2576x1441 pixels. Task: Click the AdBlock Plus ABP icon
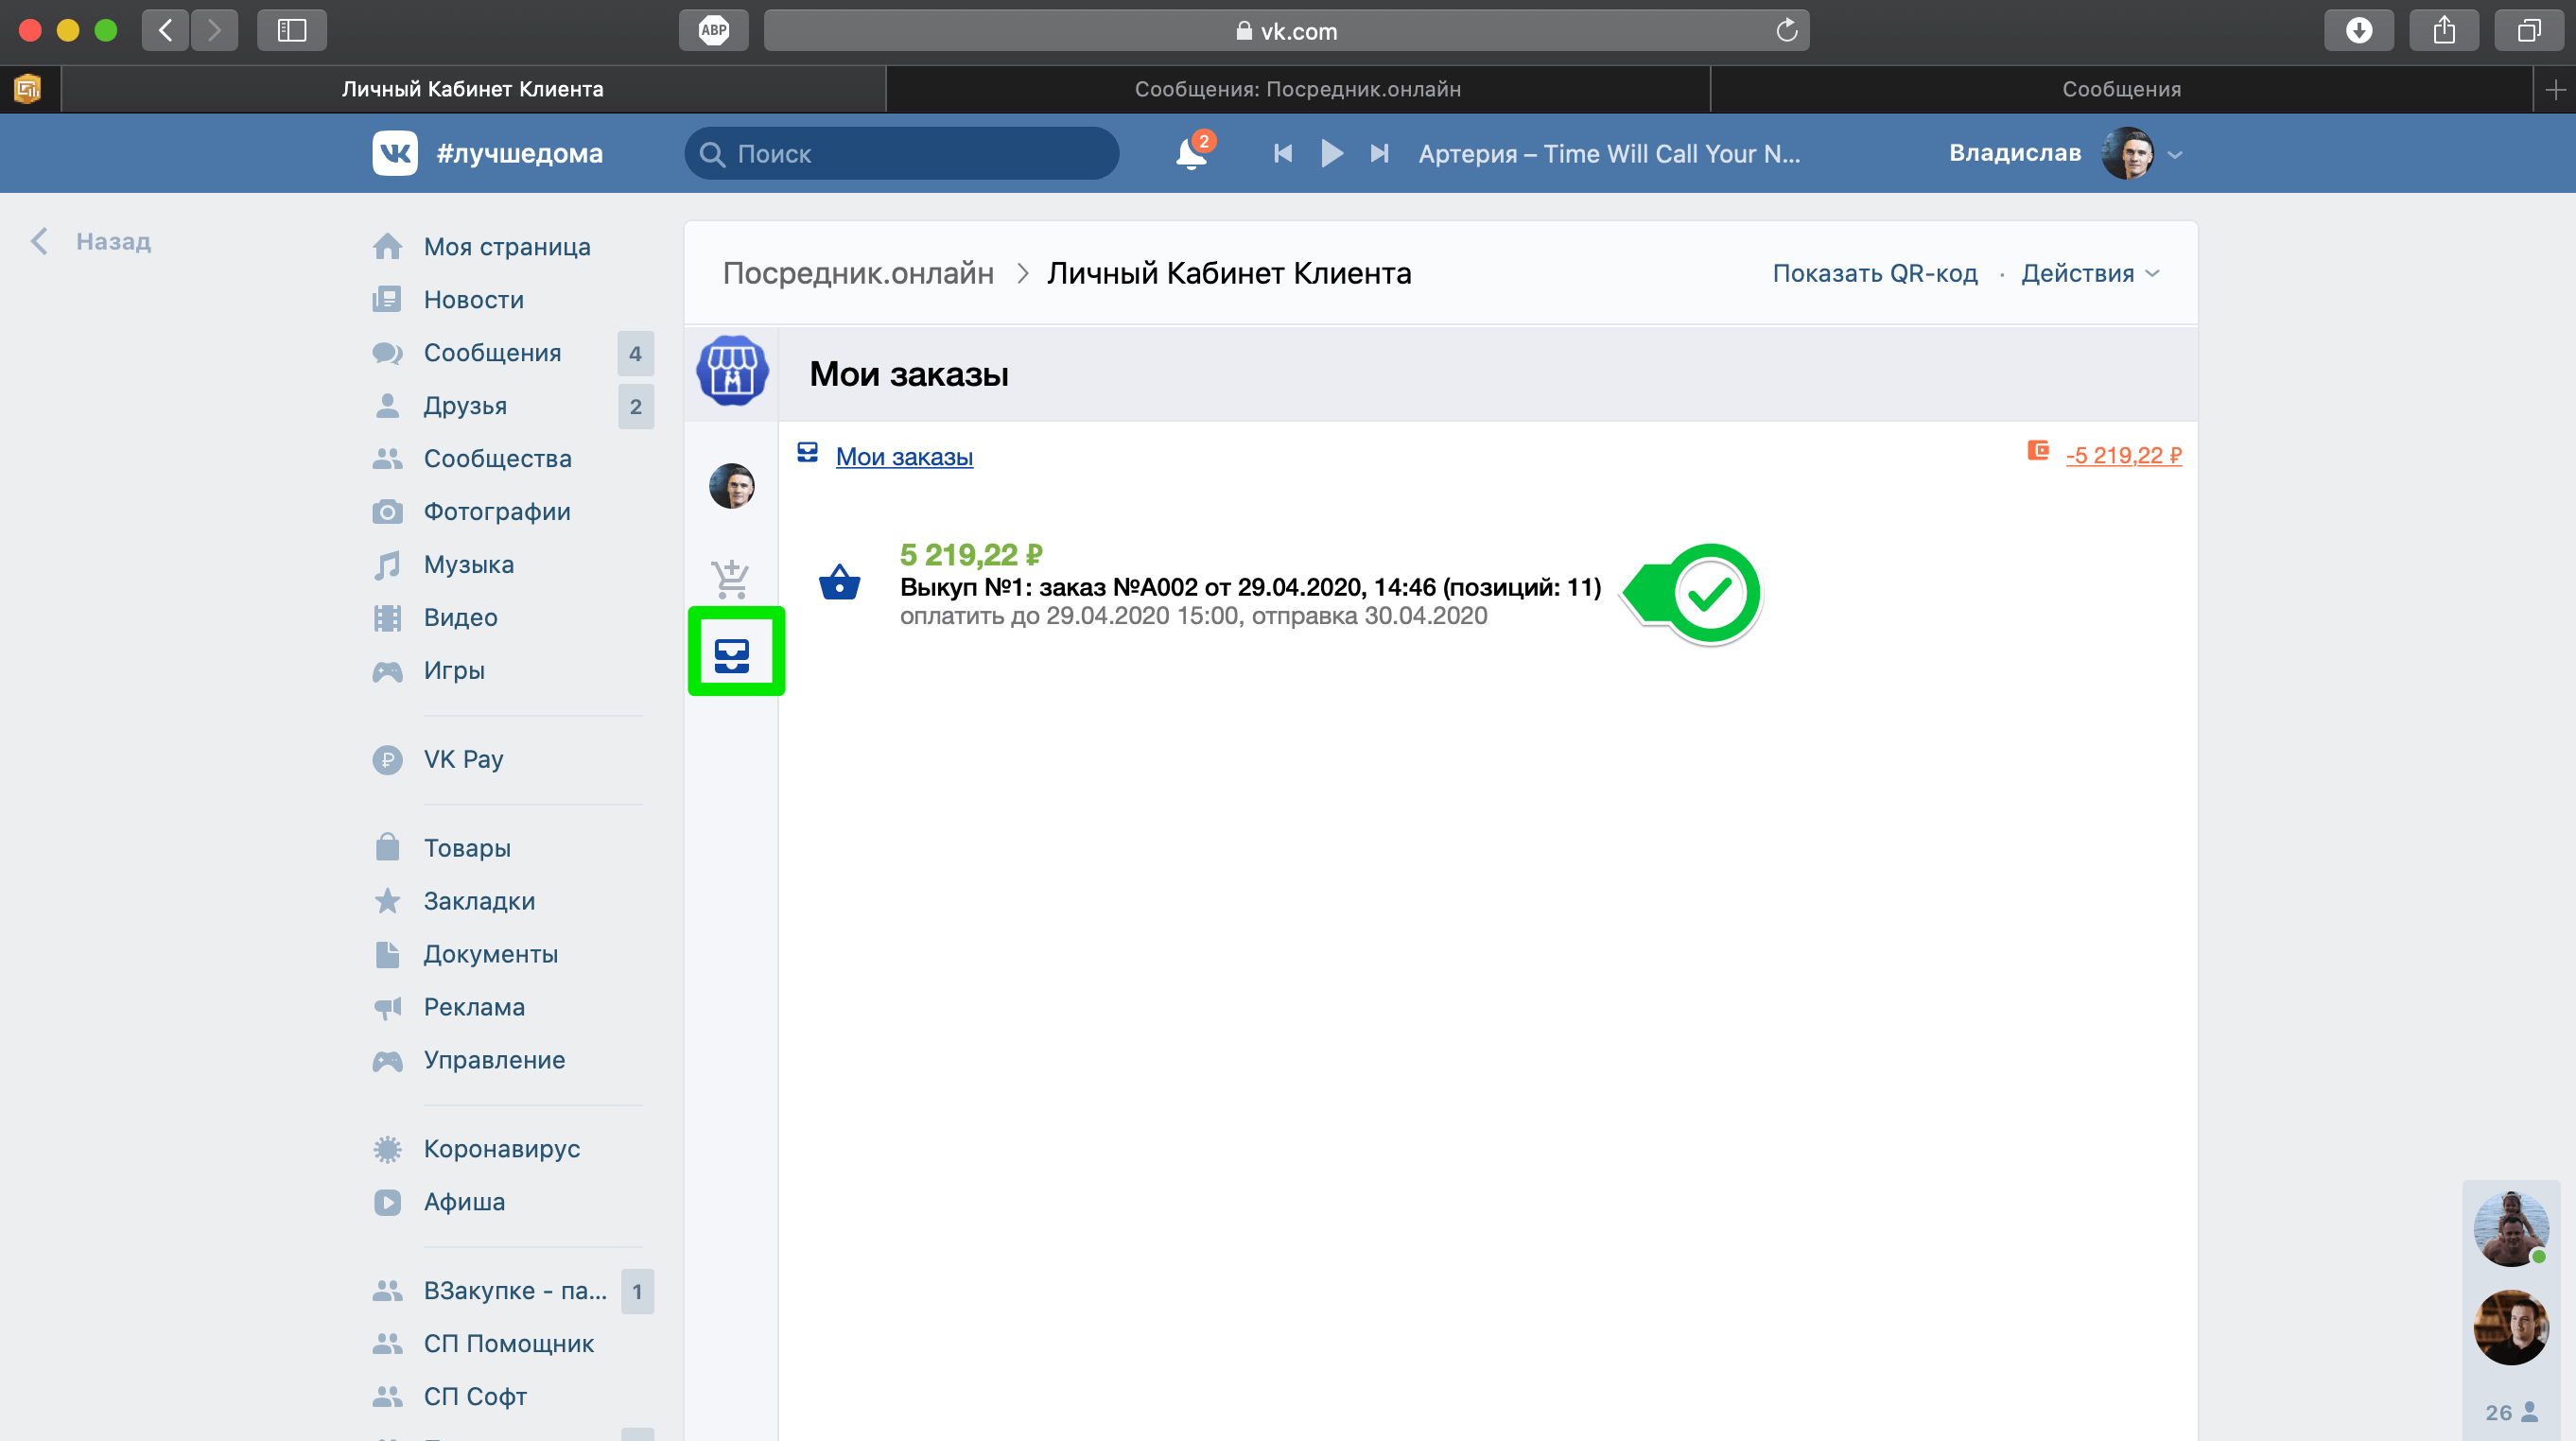pos(713,30)
